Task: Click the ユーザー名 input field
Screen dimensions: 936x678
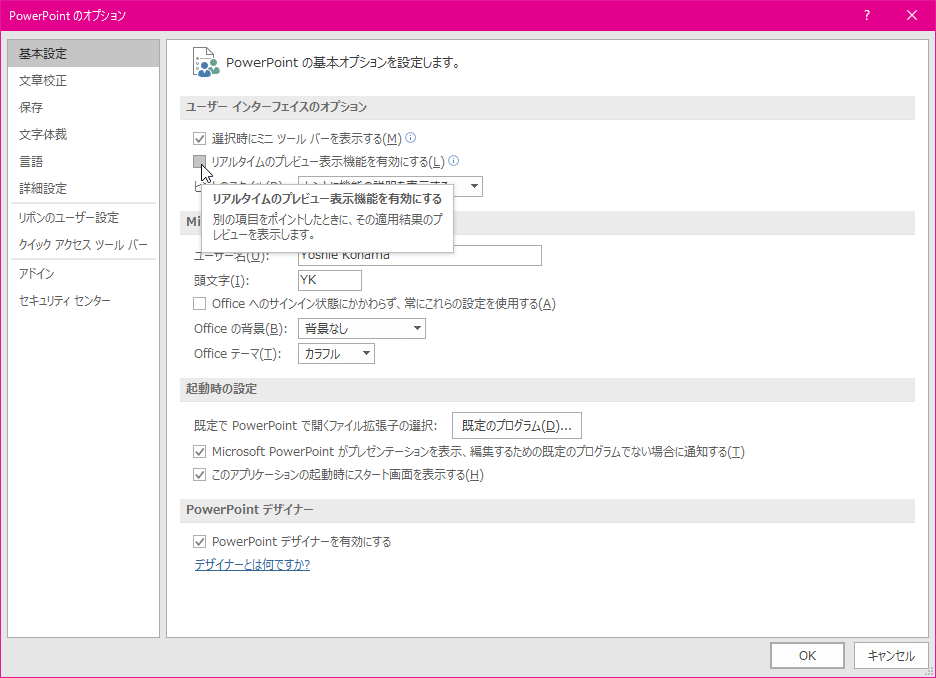Action: (x=420, y=255)
